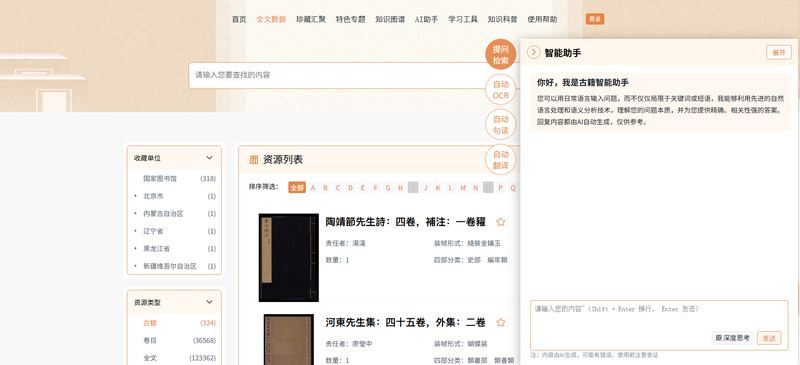Collapse assistant panel with circled arrow icon
Viewport: 800px width, 365px height.
pyautogui.click(x=534, y=52)
